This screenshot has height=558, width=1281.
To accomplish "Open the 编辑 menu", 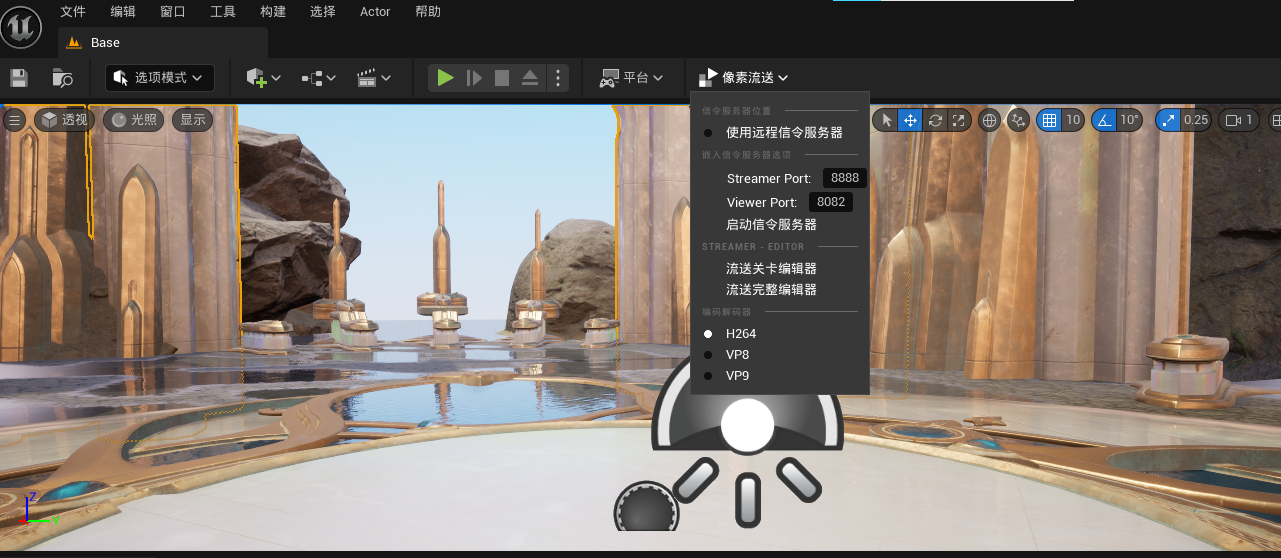I will [123, 12].
